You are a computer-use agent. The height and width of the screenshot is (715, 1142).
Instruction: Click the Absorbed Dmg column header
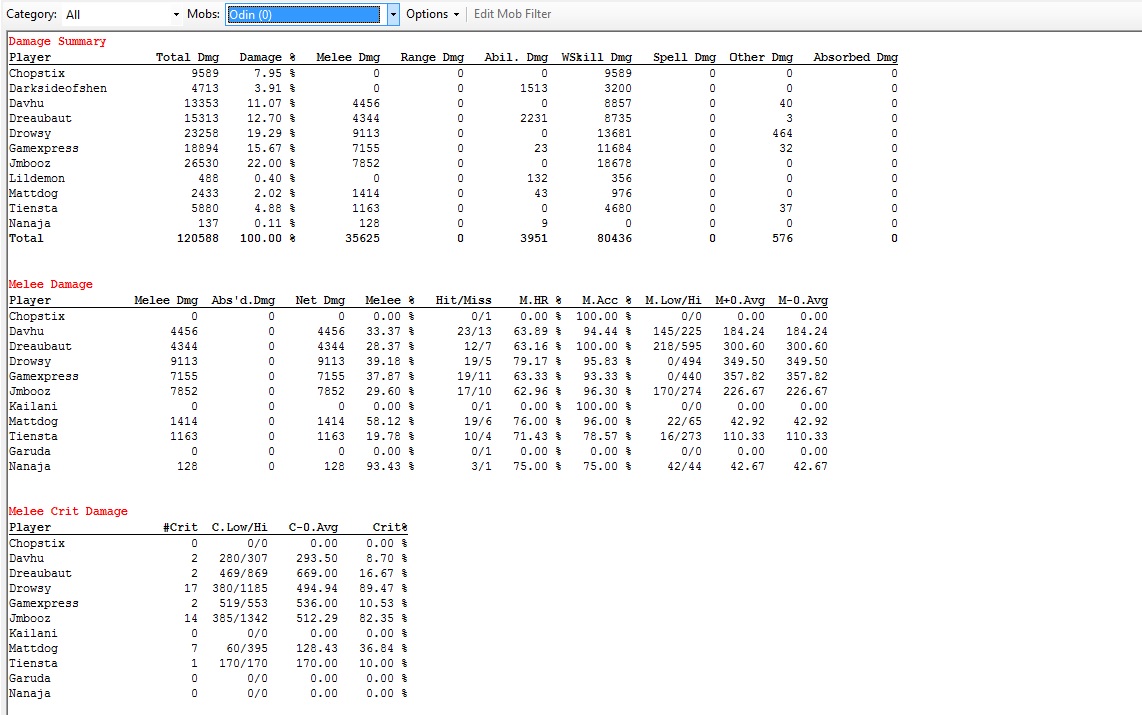855,58
